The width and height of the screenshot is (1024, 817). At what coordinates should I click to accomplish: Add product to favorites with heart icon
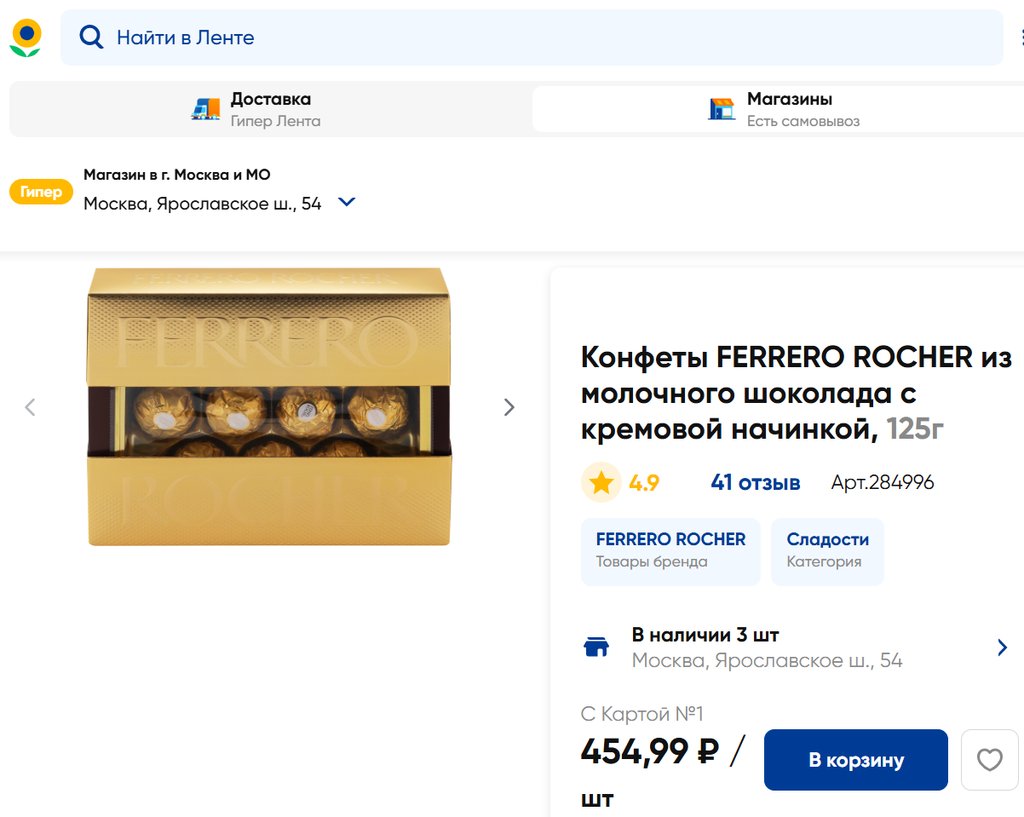pyautogui.click(x=989, y=760)
